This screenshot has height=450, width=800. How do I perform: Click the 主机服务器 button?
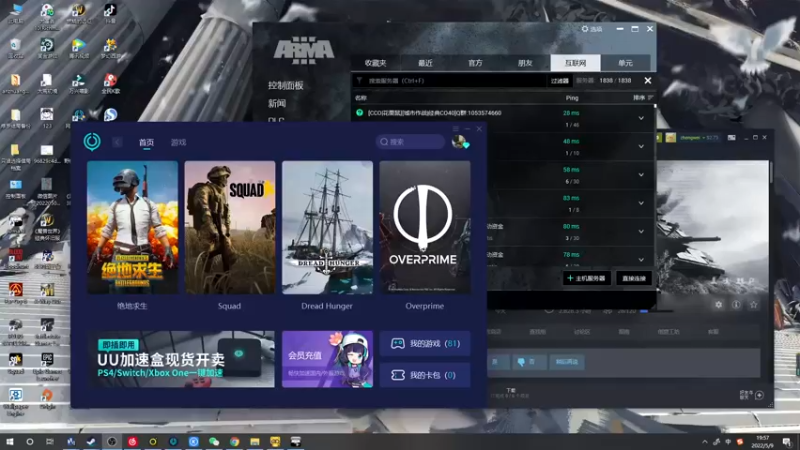587,278
